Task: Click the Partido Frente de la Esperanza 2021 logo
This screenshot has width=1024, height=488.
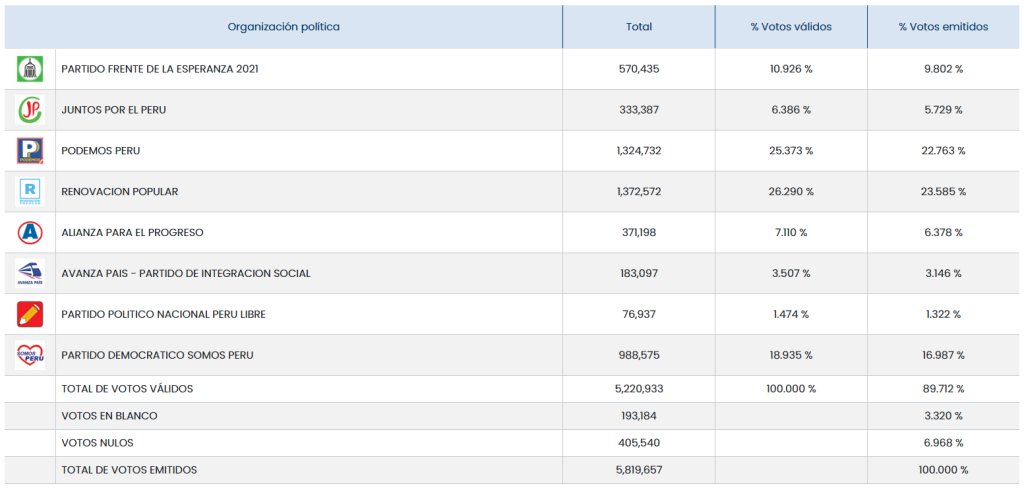Action: click(30, 69)
